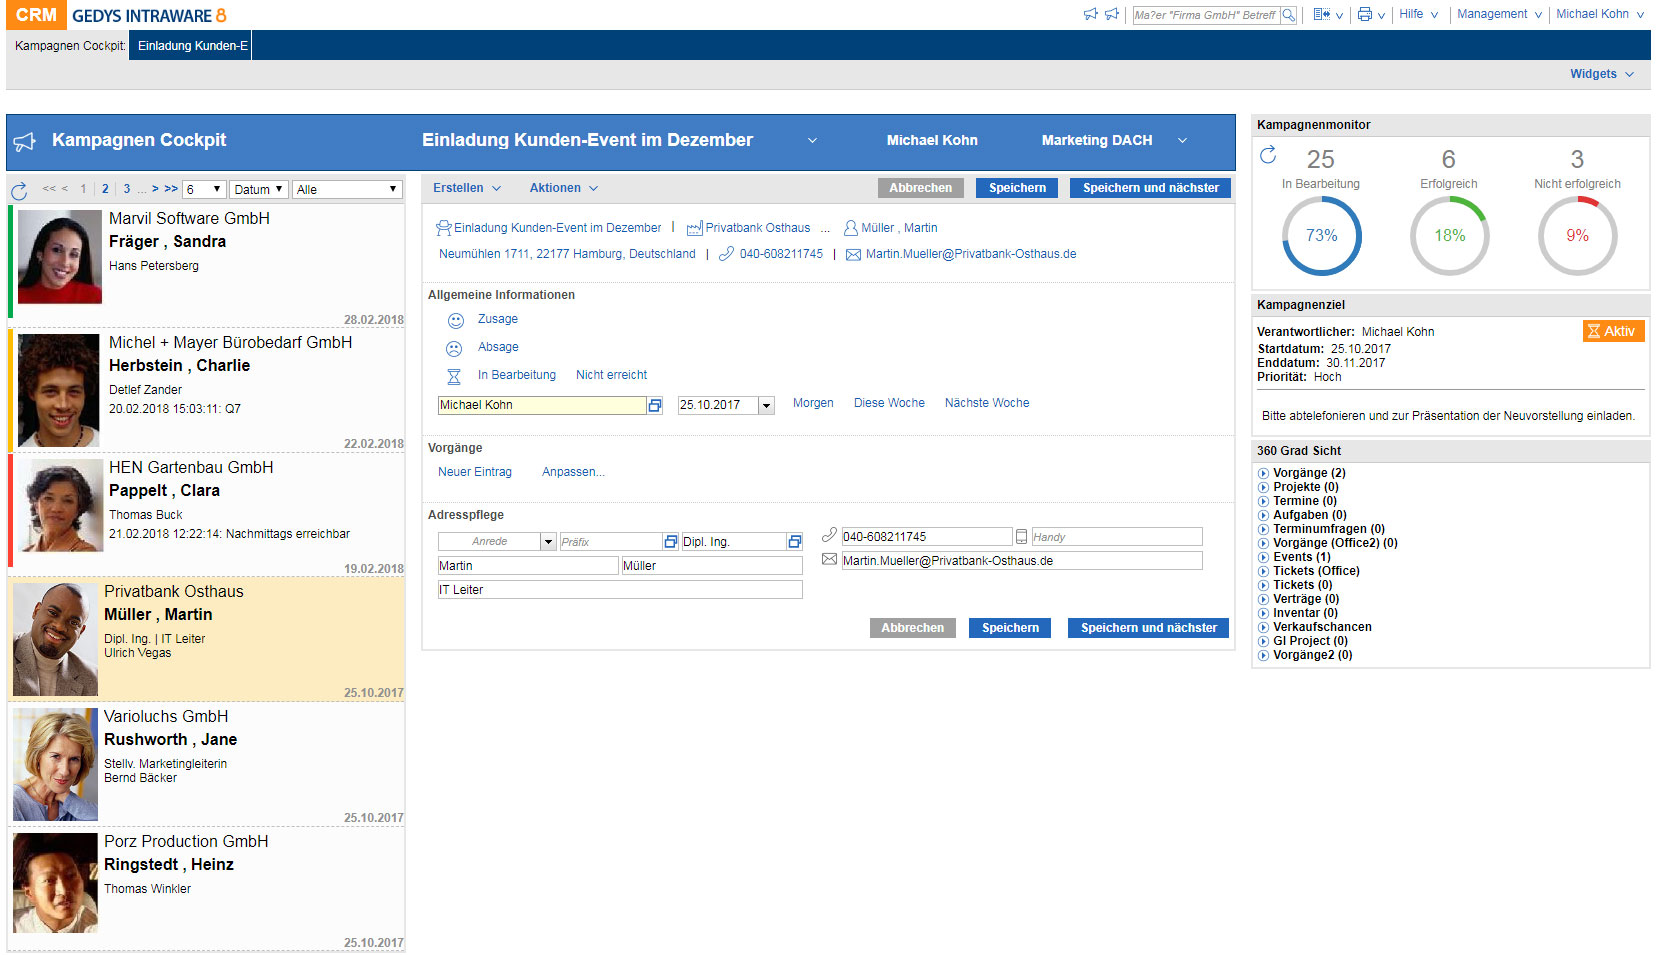Open the Erstellen menu
Screen dimensions: 1657x956
tap(466, 188)
